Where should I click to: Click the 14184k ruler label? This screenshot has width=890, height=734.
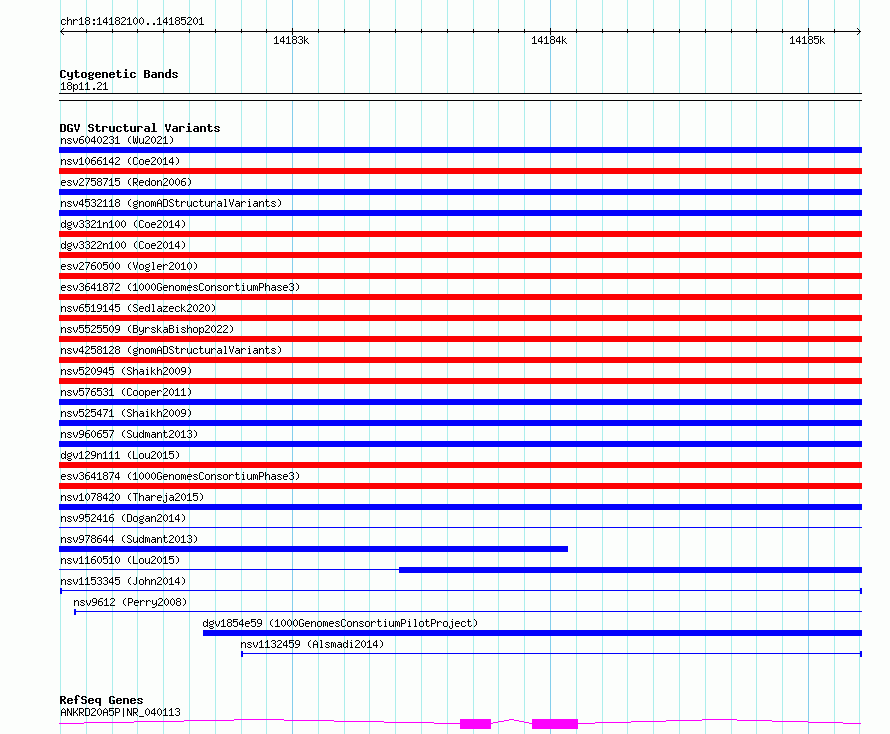tap(549, 40)
